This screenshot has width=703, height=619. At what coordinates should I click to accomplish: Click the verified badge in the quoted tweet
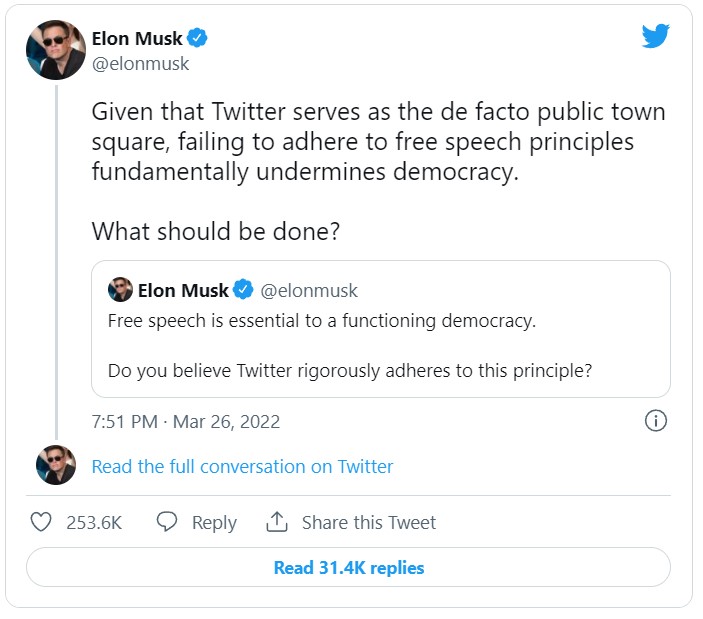coord(243,291)
